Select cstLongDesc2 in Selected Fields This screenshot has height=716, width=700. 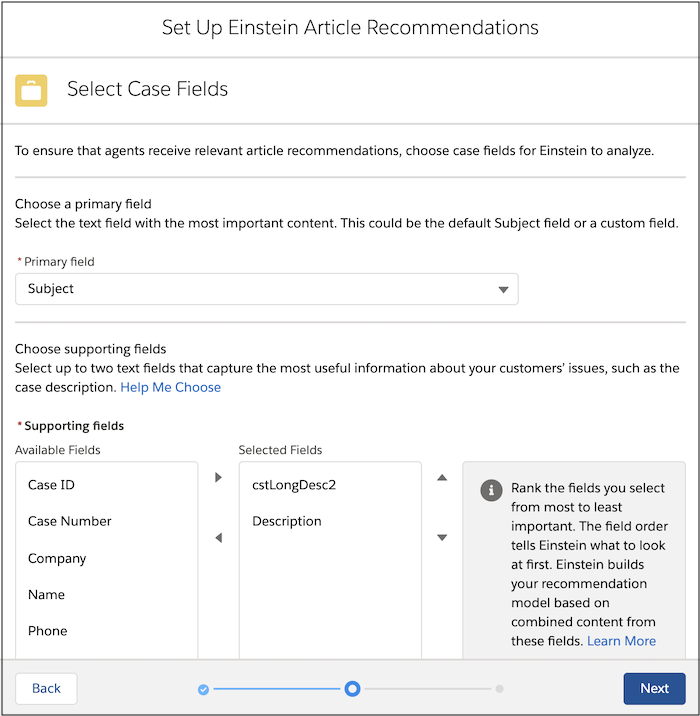pyautogui.click(x=330, y=485)
